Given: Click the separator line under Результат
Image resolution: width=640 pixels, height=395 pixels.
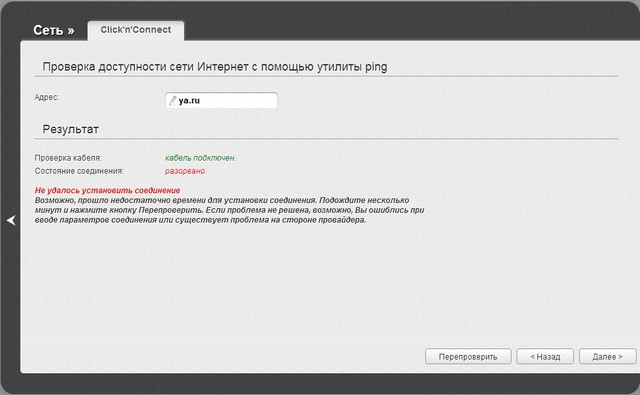Looking at the screenshot, I should 326,139.
